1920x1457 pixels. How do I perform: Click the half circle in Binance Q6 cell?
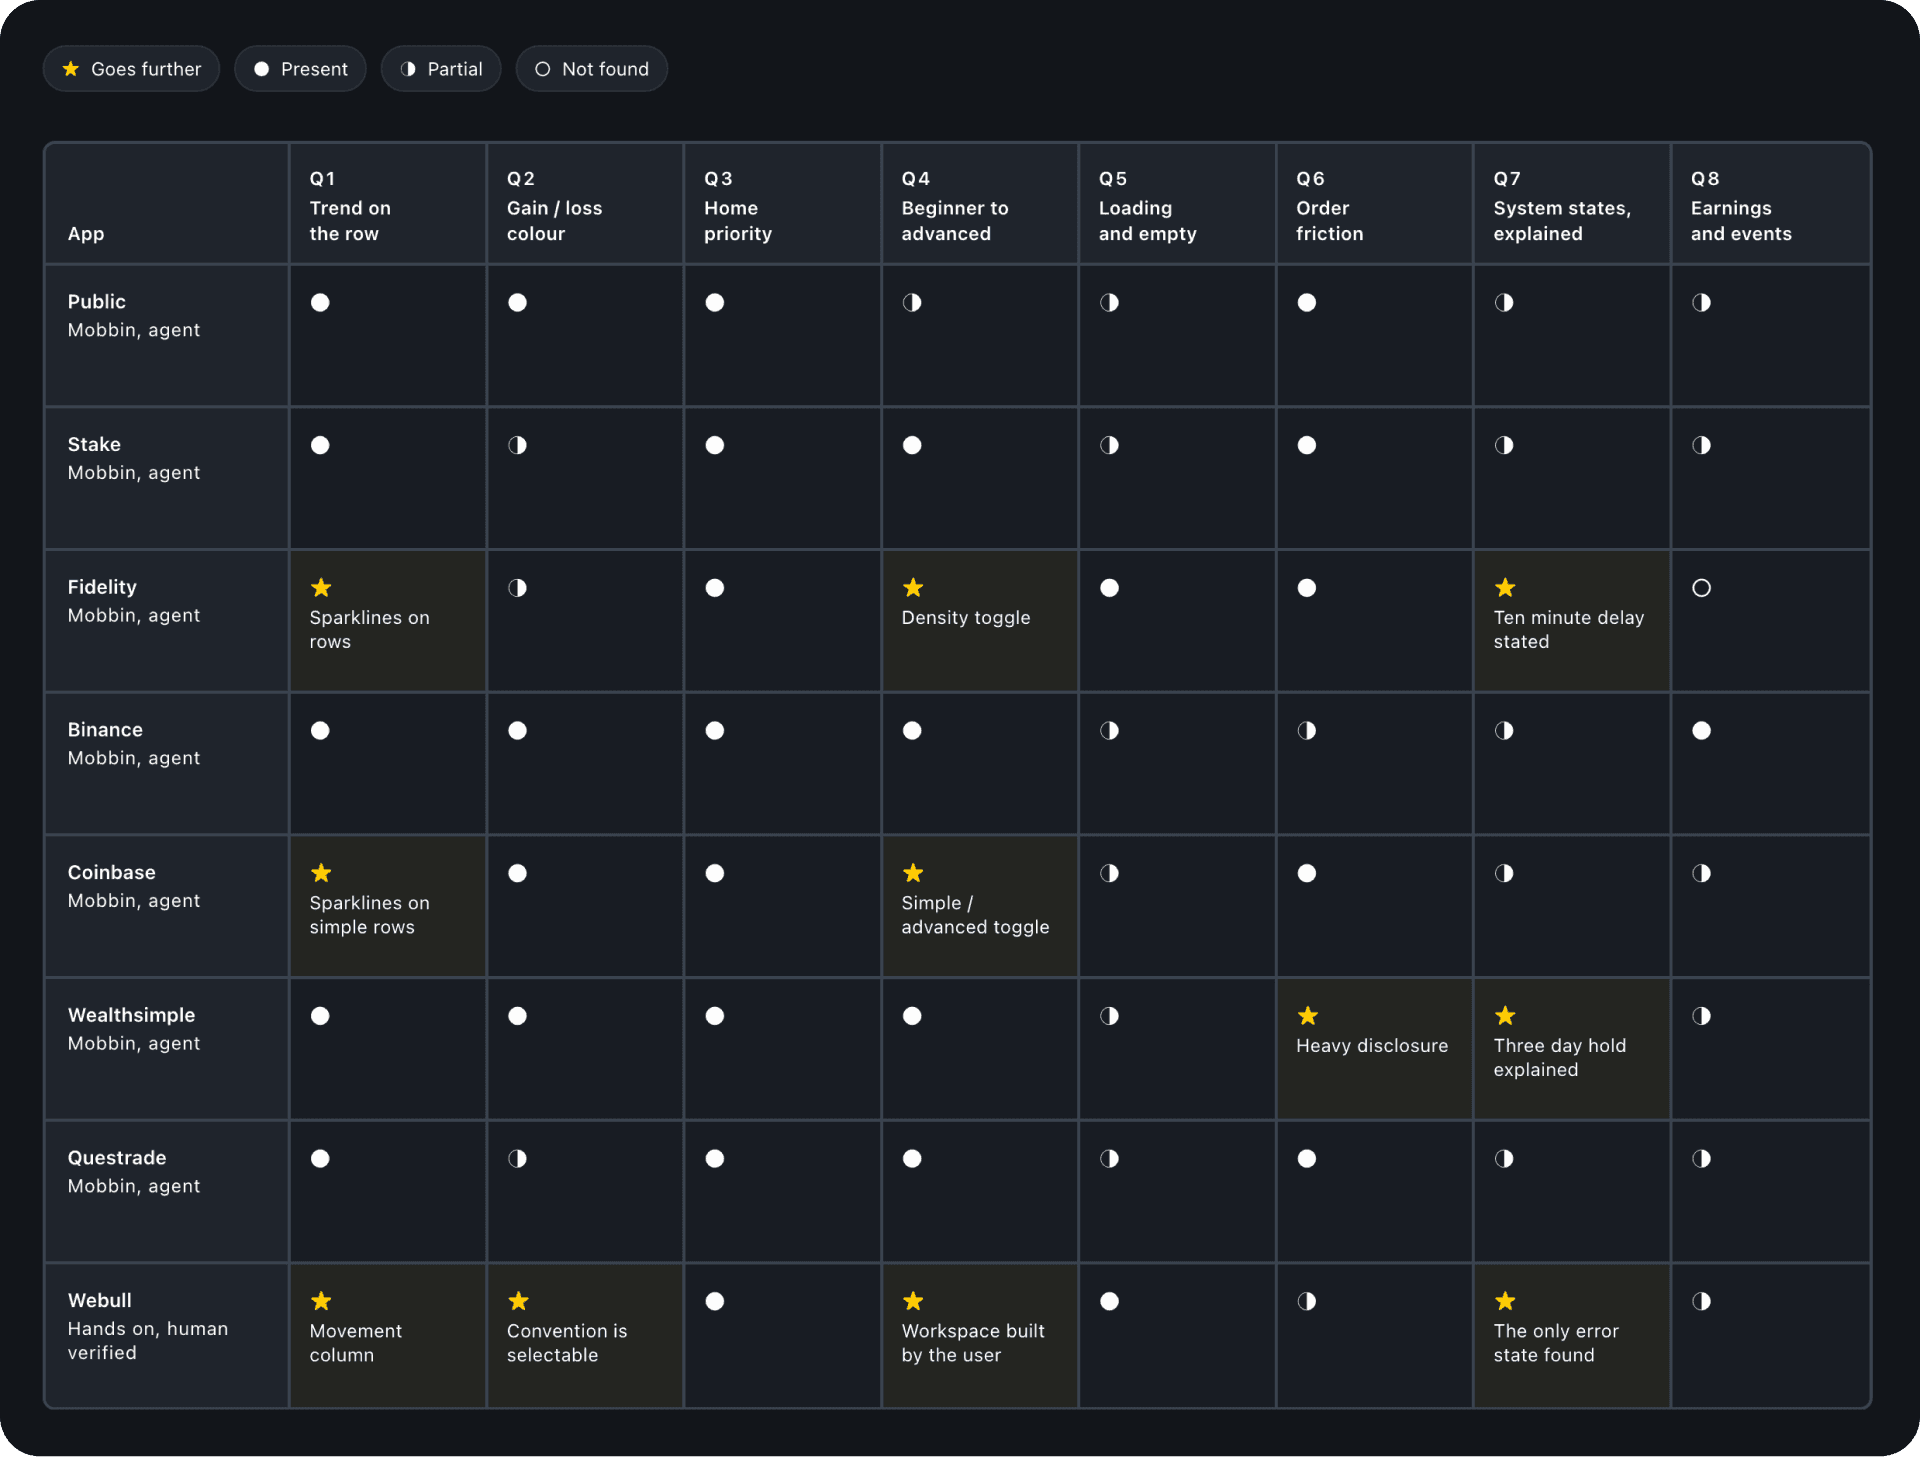[x=1307, y=731]
